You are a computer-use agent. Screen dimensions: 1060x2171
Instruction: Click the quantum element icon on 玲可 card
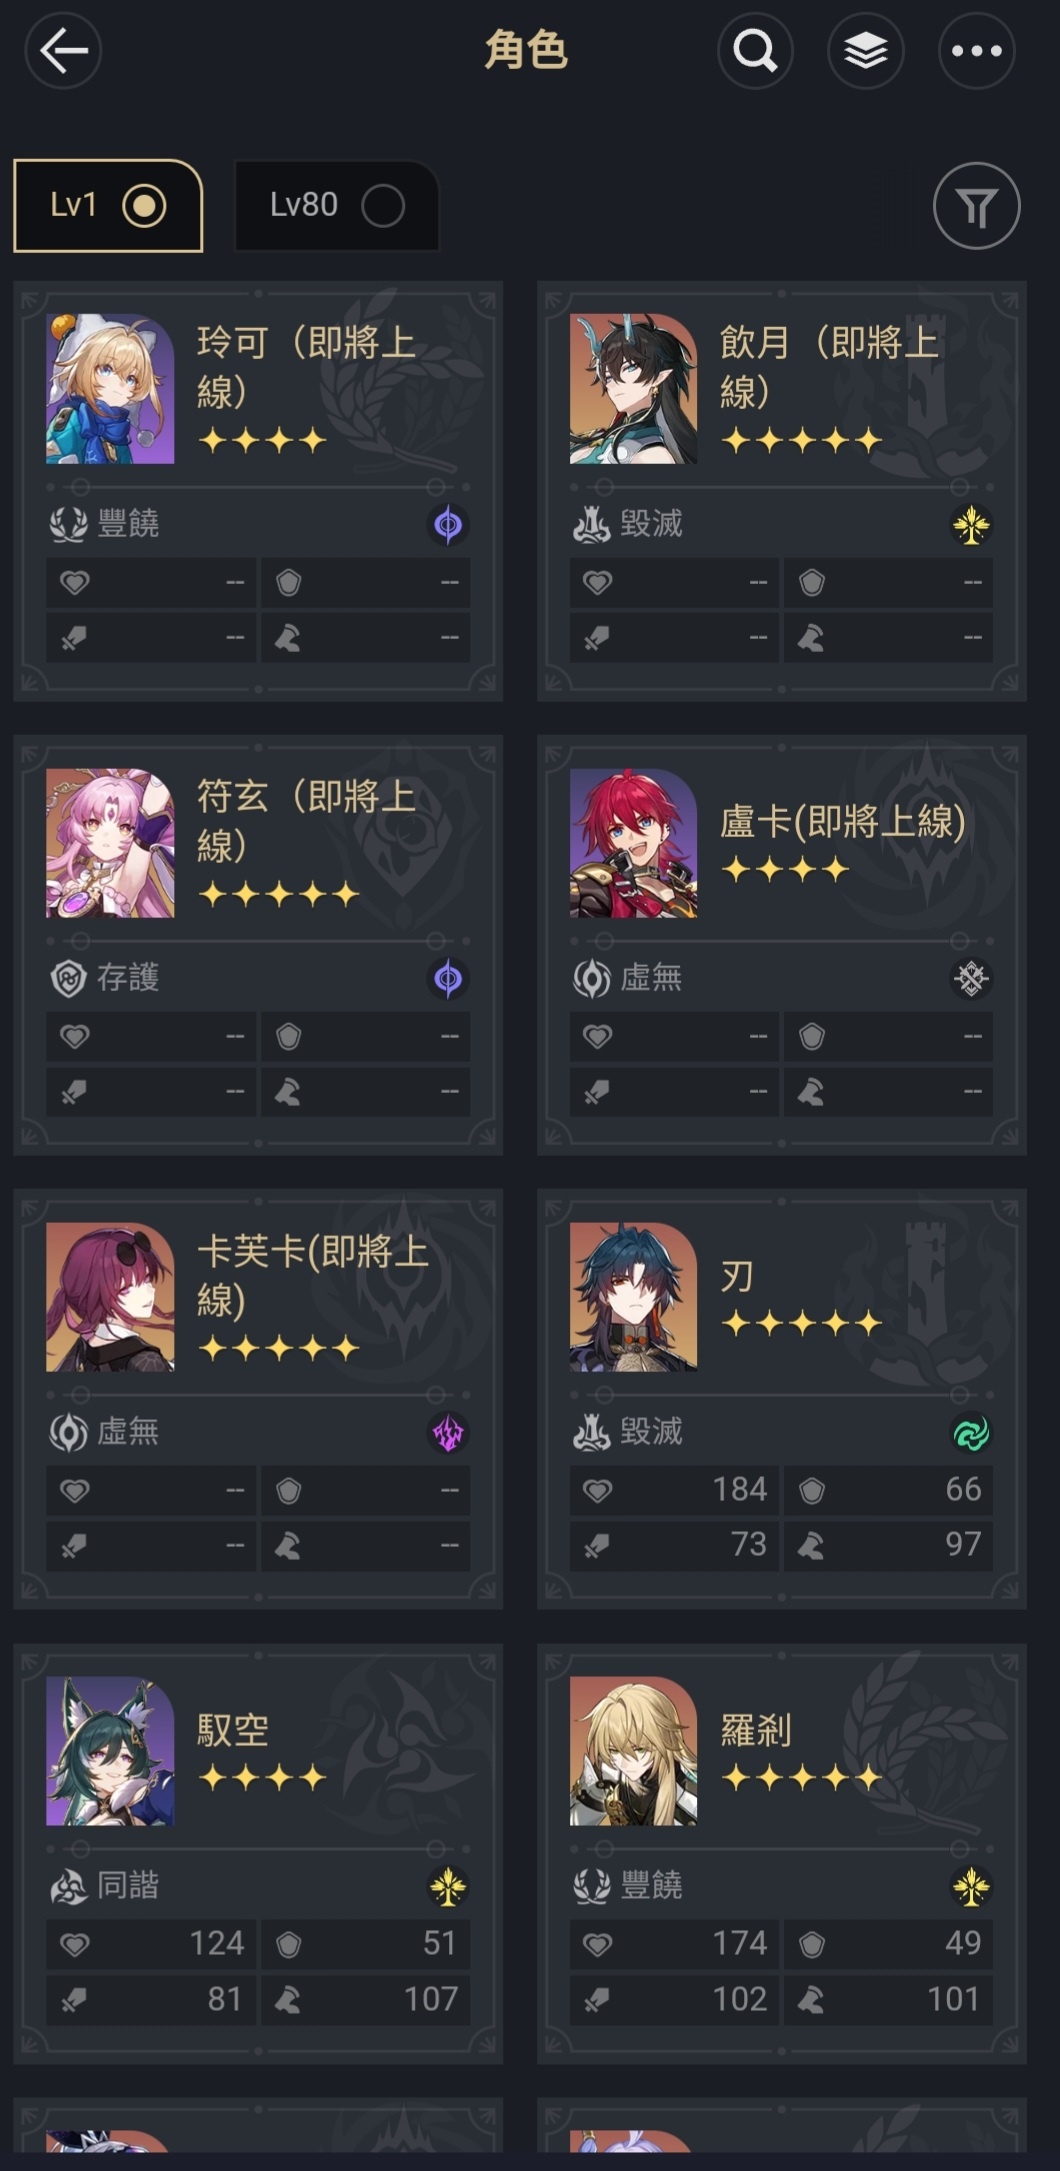[448, 524]
